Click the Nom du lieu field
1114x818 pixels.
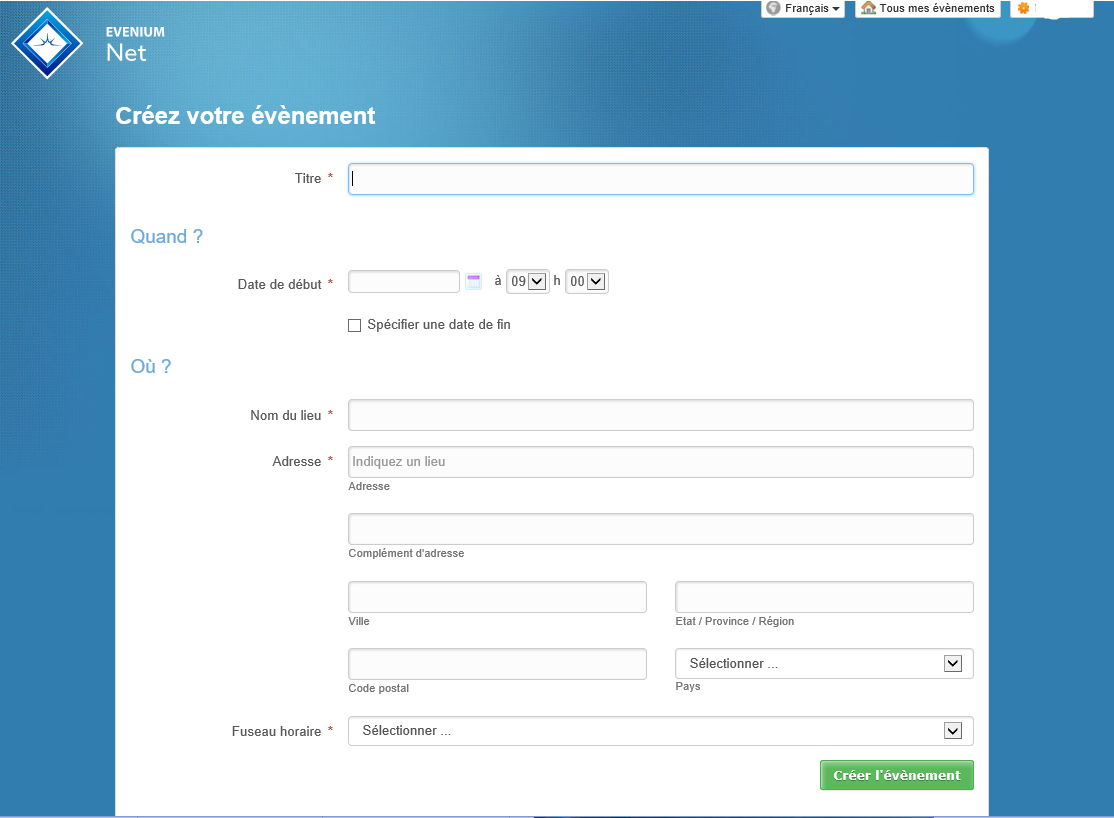660,415
